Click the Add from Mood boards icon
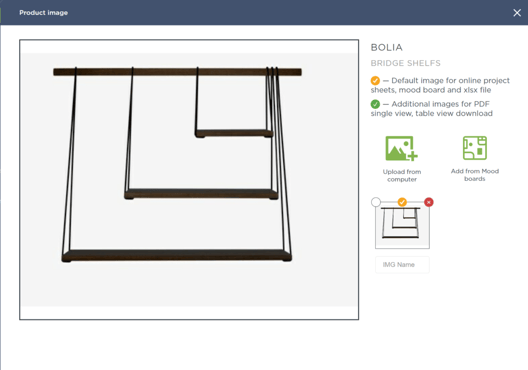 475,148
